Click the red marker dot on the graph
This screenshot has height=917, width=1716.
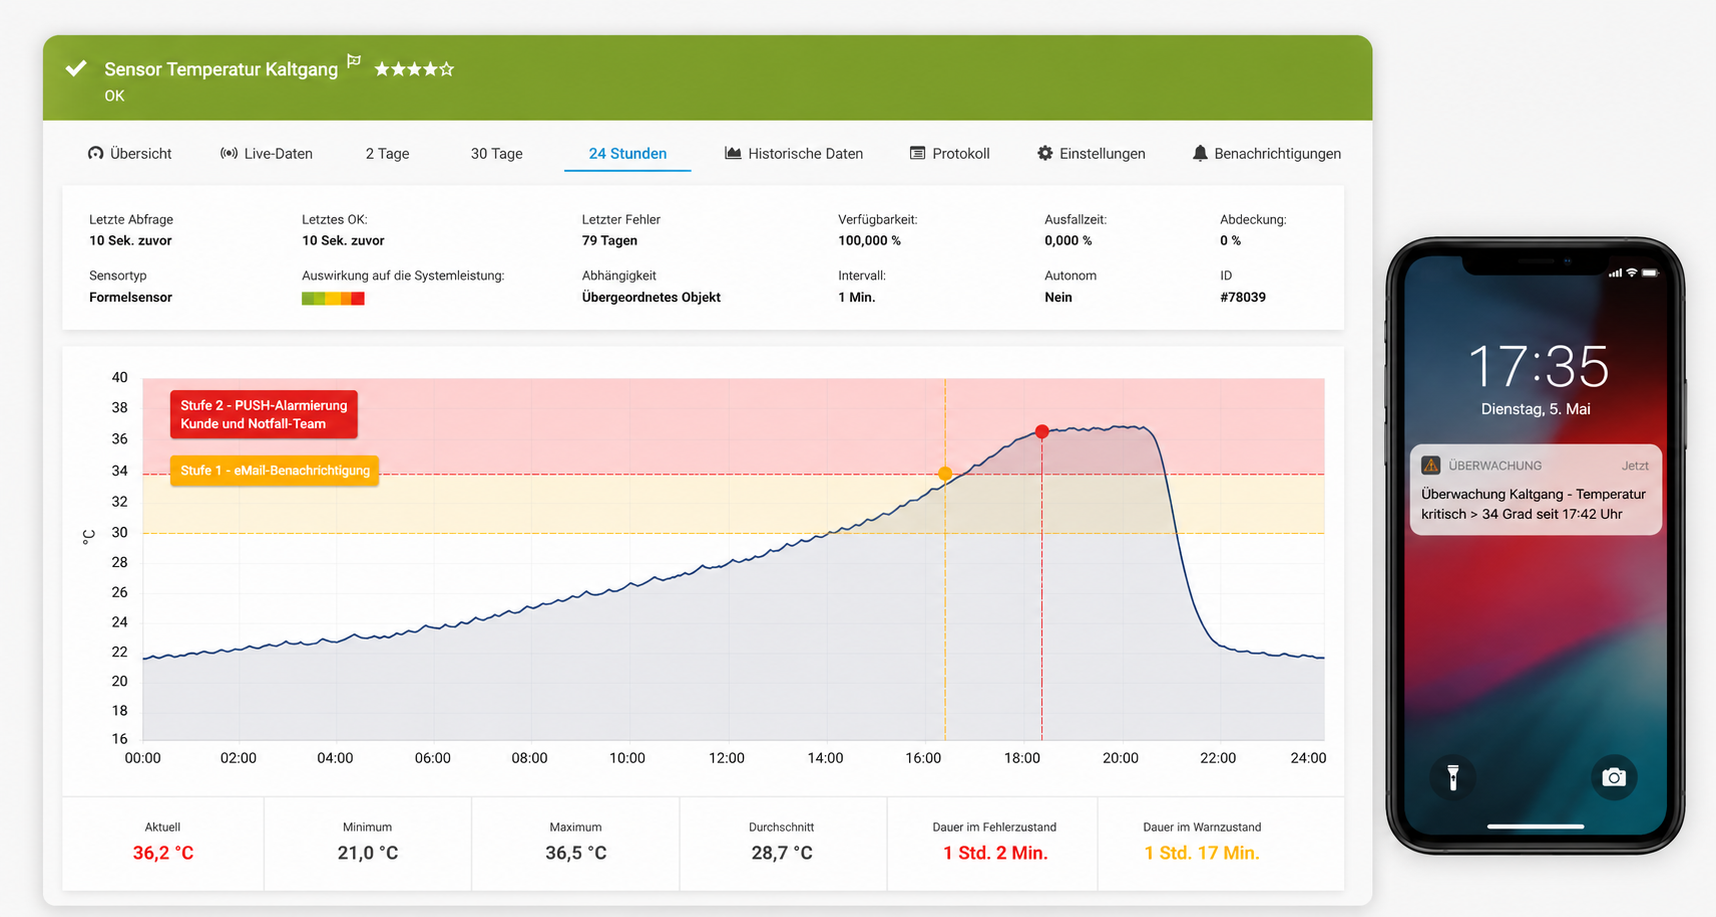[x=1042, y=432]
